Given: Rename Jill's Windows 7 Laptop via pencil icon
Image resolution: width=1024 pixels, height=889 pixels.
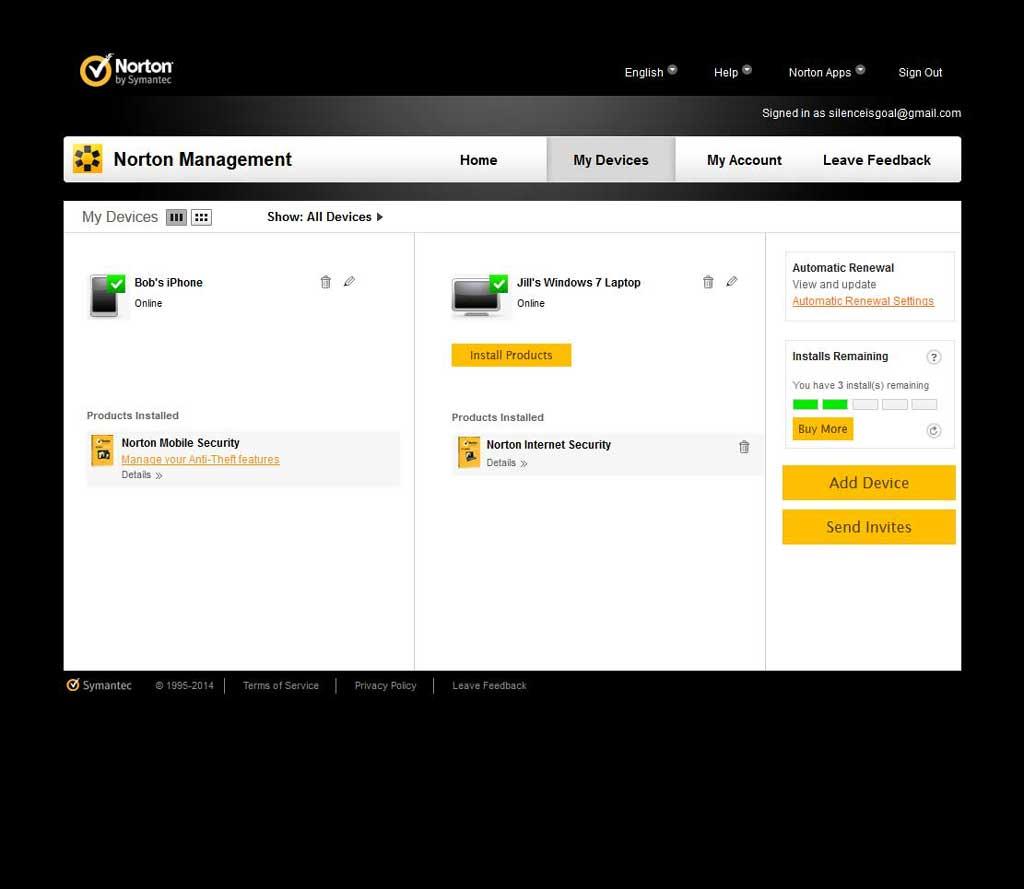Looking at the screenshot, I should 732,282.
